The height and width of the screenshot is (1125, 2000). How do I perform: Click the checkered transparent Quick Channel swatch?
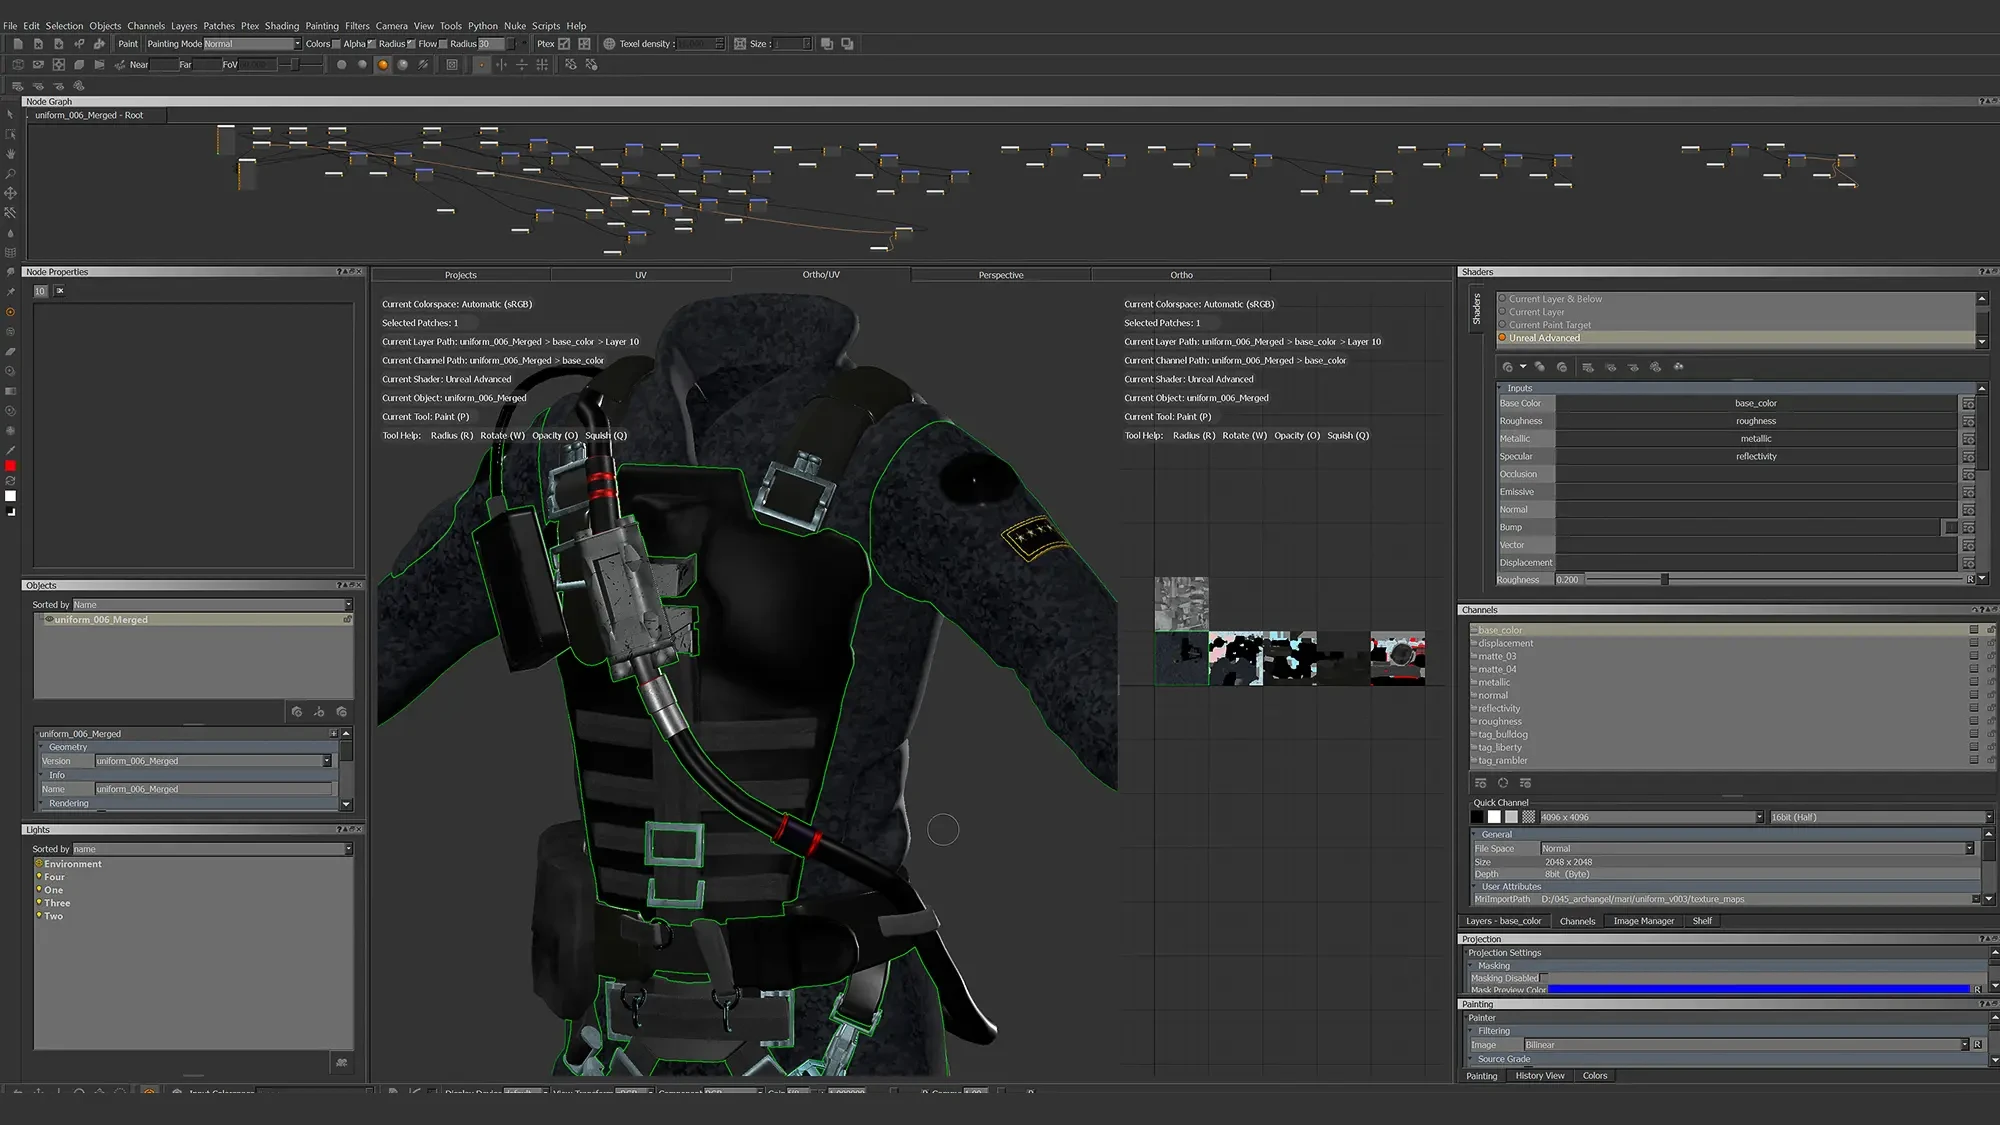pyautogui.click(x=1528, y=817)
